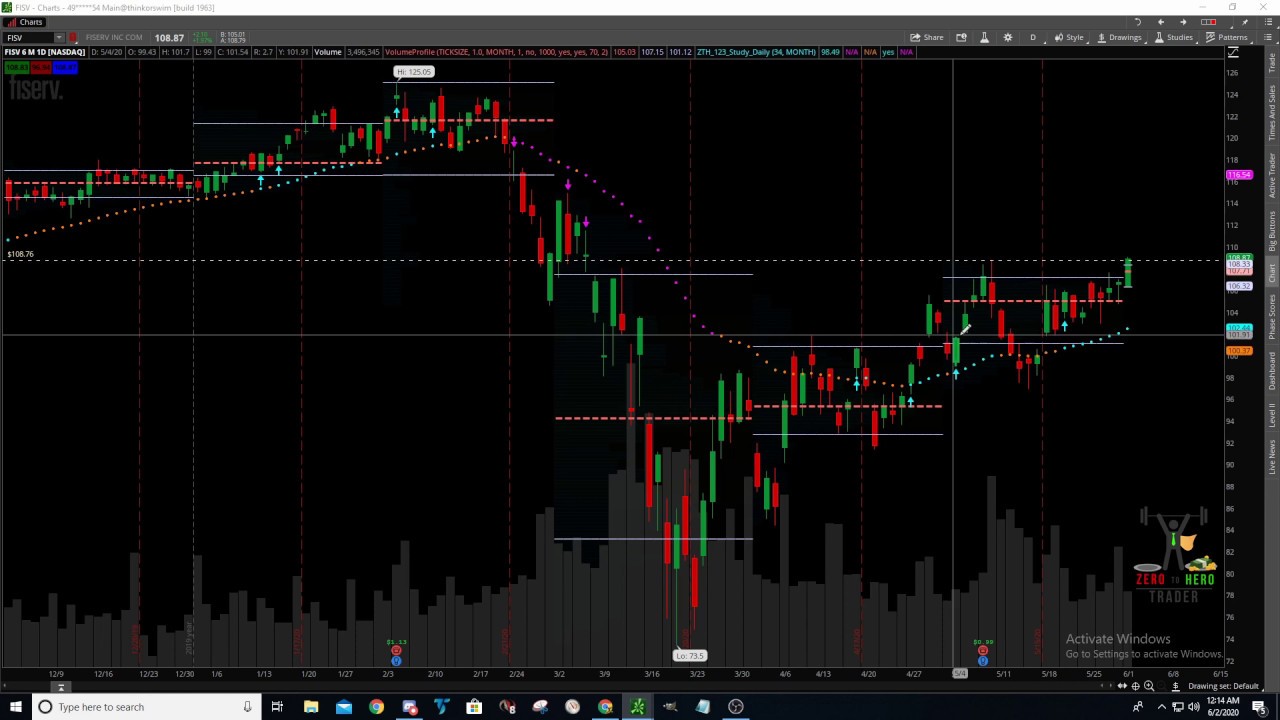1280x720 pixels.
Task: Click the Lo: 73.5 price bubble
Action: pyautogui.click(x=690, y=656)
